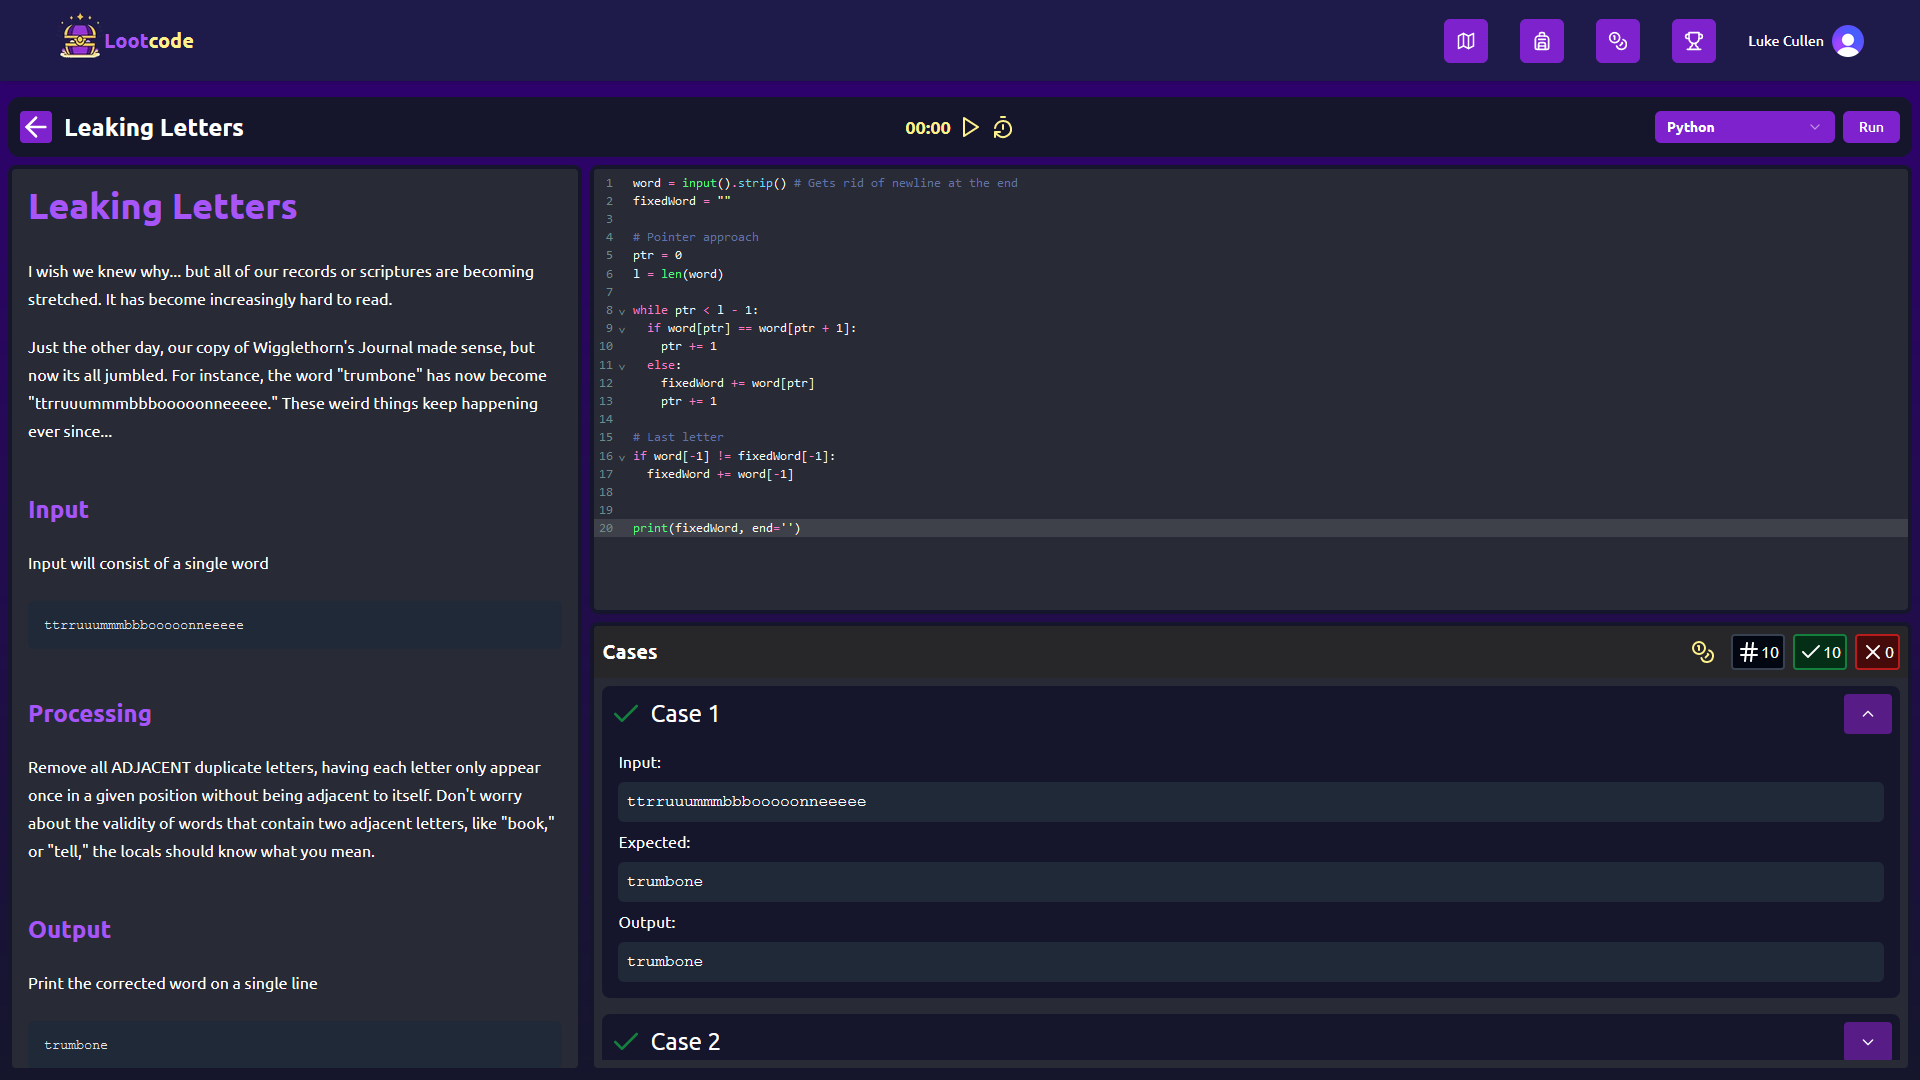The width and height of the screenshot is (1920, 1080).
Task: Click the coins icon in Cases panel
Action: pyautogui.click(x=1702, y=652)
